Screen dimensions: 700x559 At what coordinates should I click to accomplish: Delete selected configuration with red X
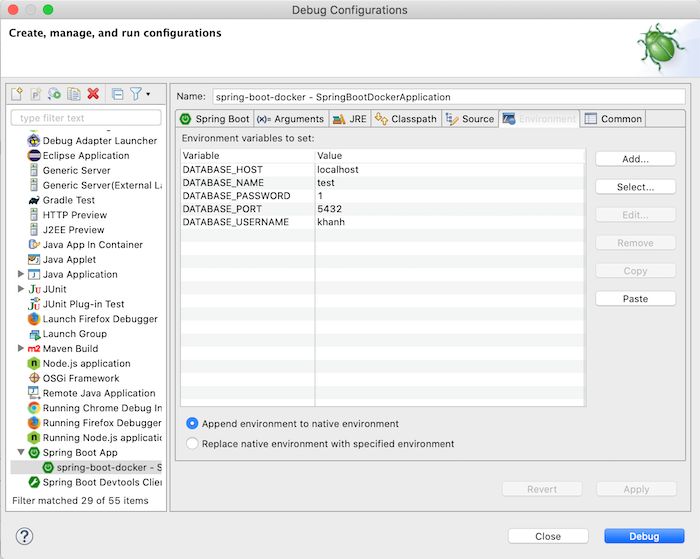click(x=93, y=94)
